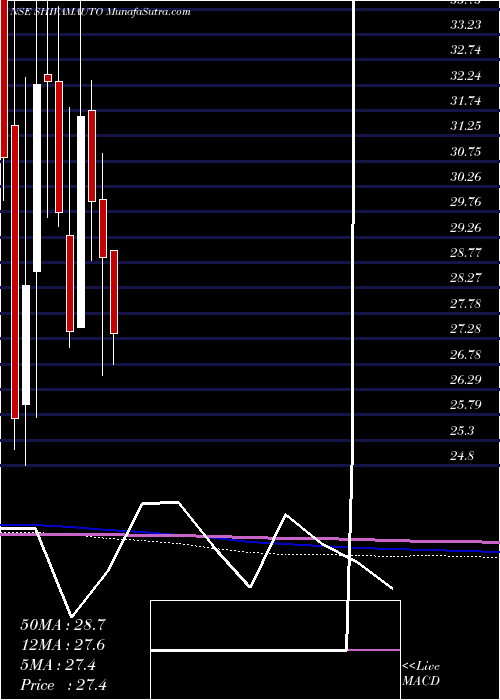This screenshot has width=500, height=700.
Task: Click the '5MA : 27.4' legend value
Action: coord(58,665)
